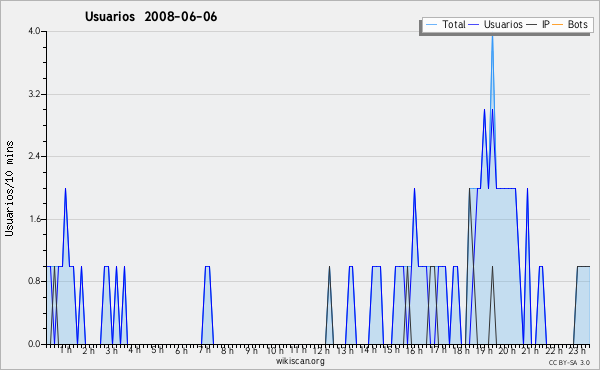The width and height of the screenshot is (600, 370).
Task: Click the 'wikiscan.org' caption below axis
Action: pyautogui.click(x=300, y=361)
